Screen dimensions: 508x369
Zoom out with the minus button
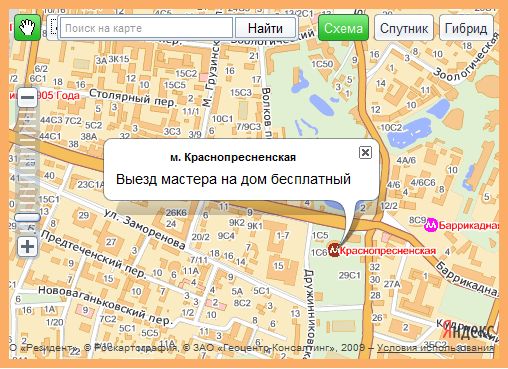(x=27, y=97)
